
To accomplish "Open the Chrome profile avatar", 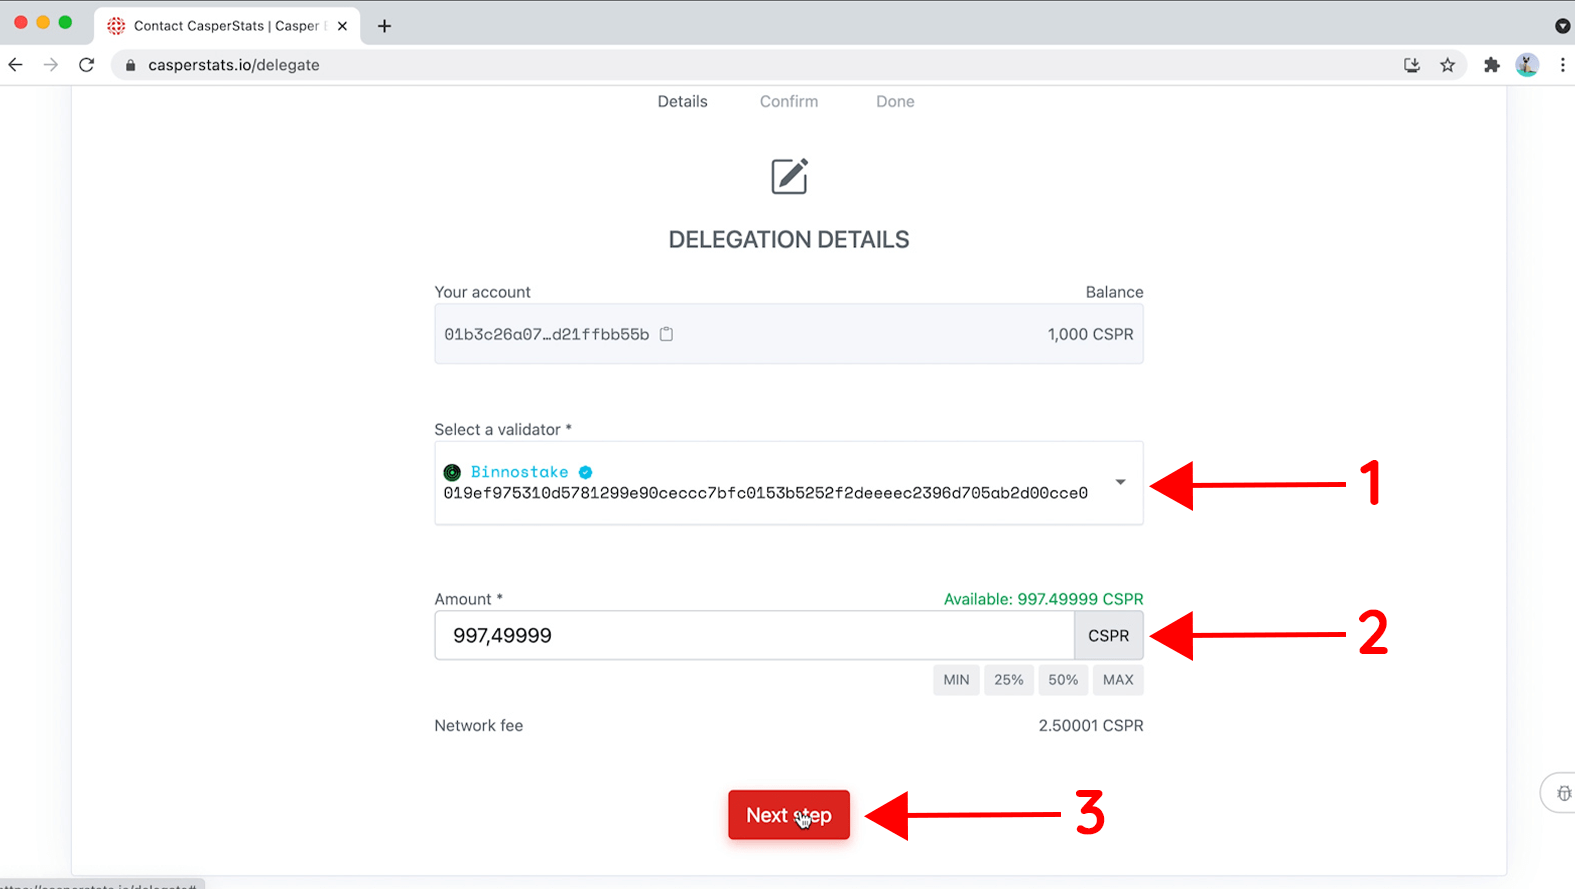I will point(1526,65).
